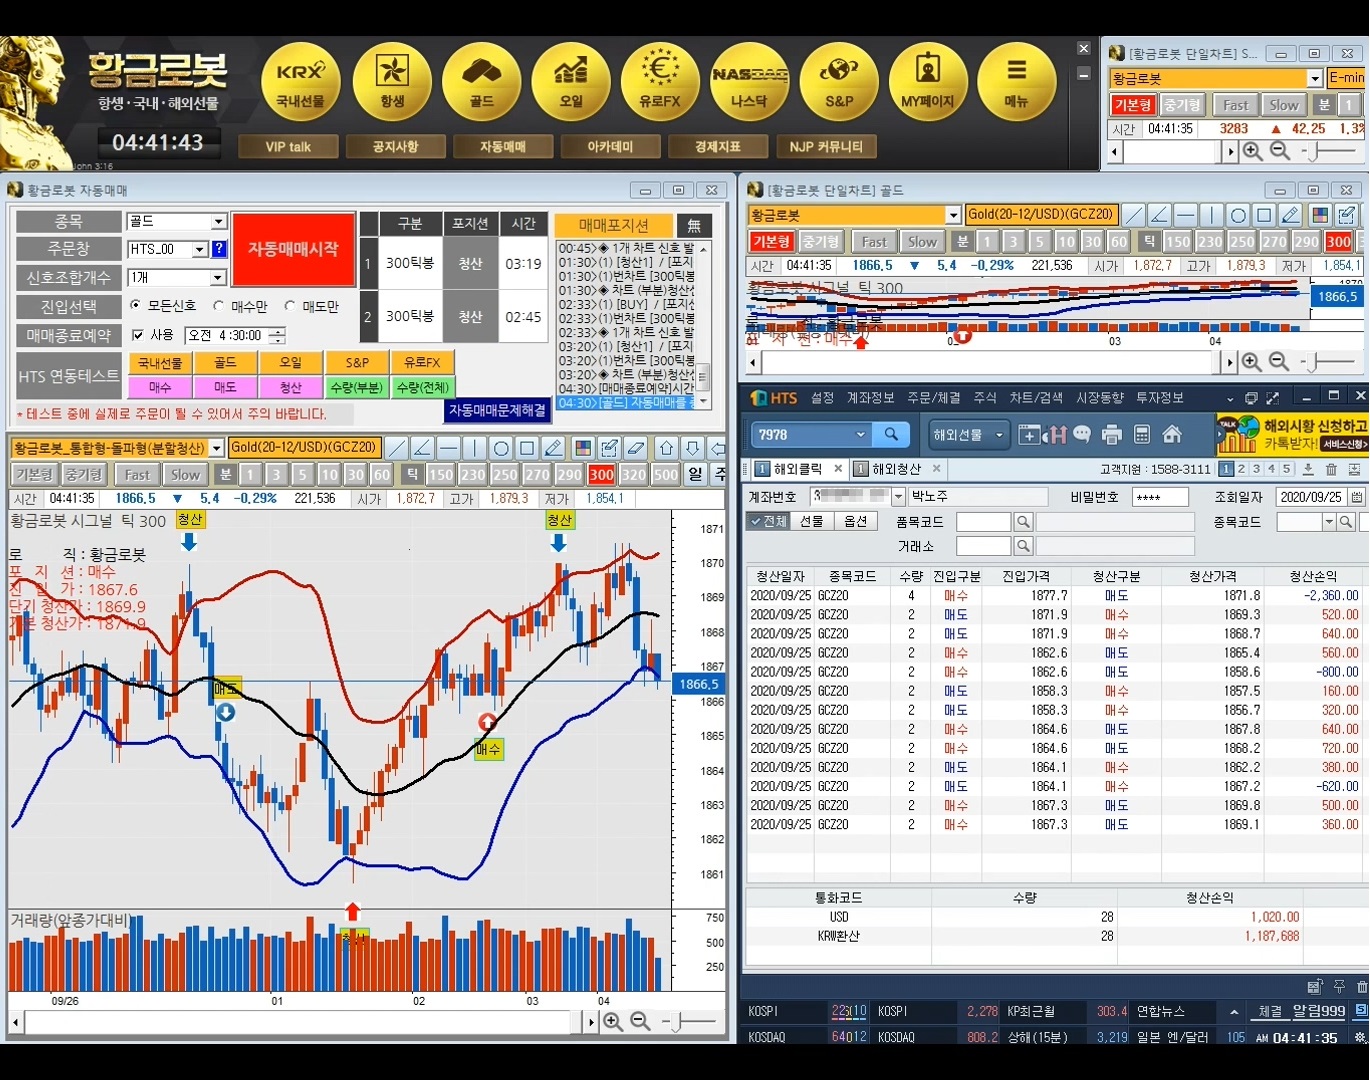This screenshot has height=1080, width=1370.
Task: Switch to the 해외청산 tab
Action: tap(896, 469)
